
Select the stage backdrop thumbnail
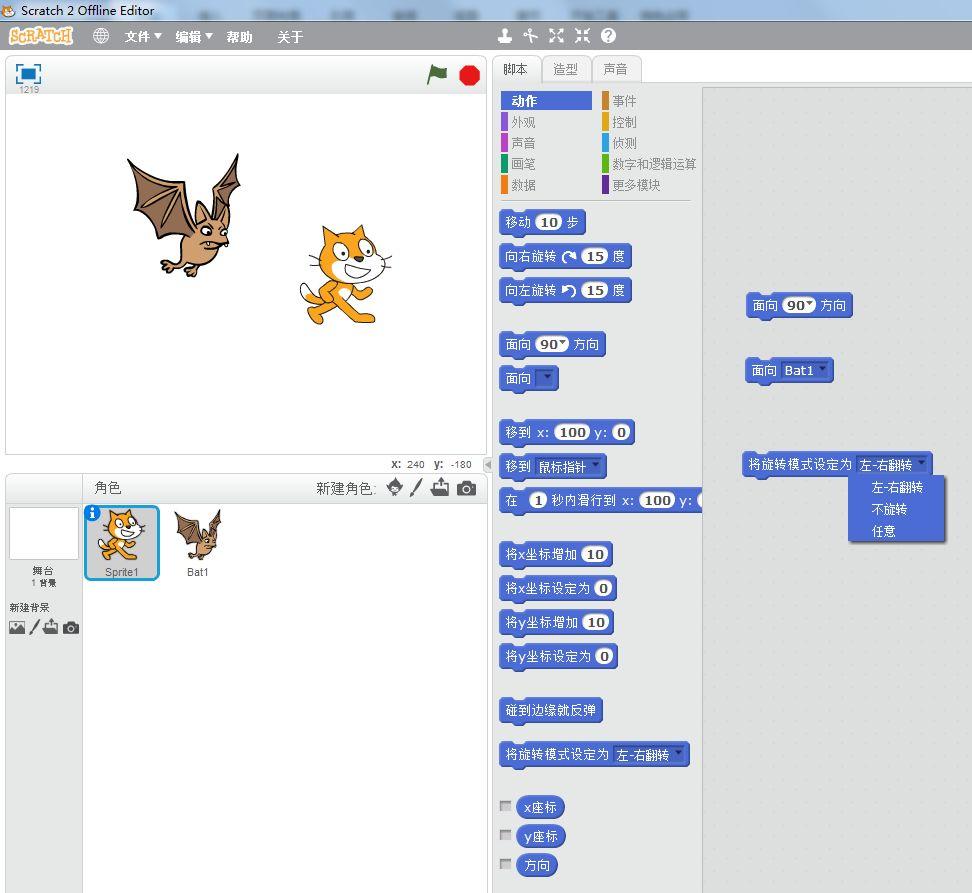click(x=43, y=534)
